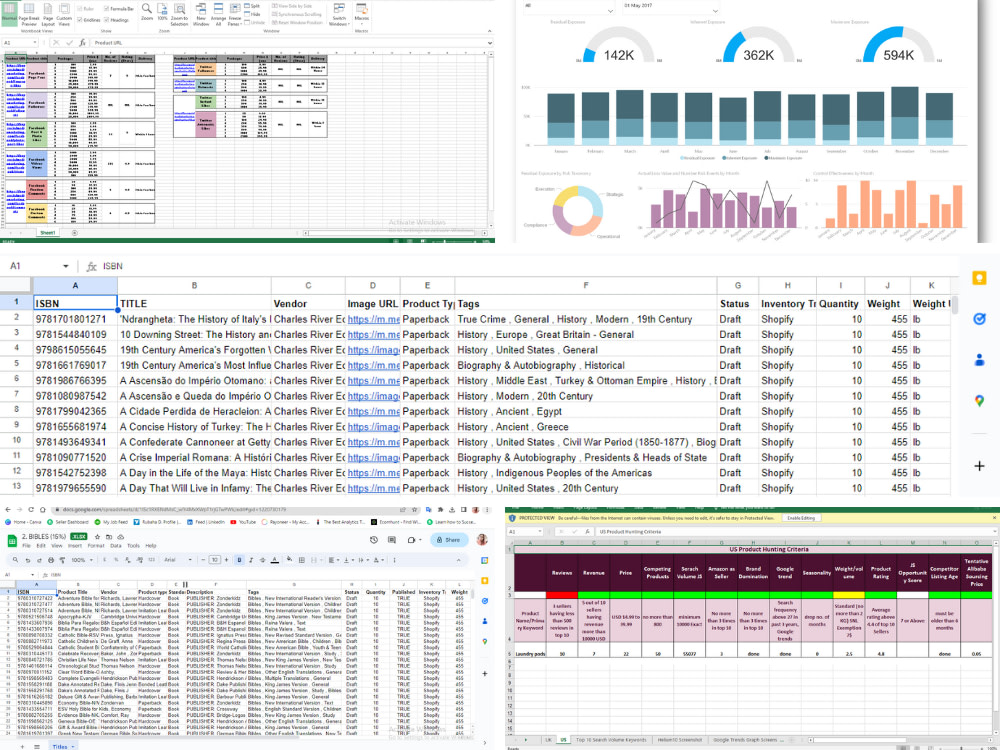This screenshot has width=1000, height=750.
Task: Click Arrange All in Excel ribbon
Action: point(218,14)
